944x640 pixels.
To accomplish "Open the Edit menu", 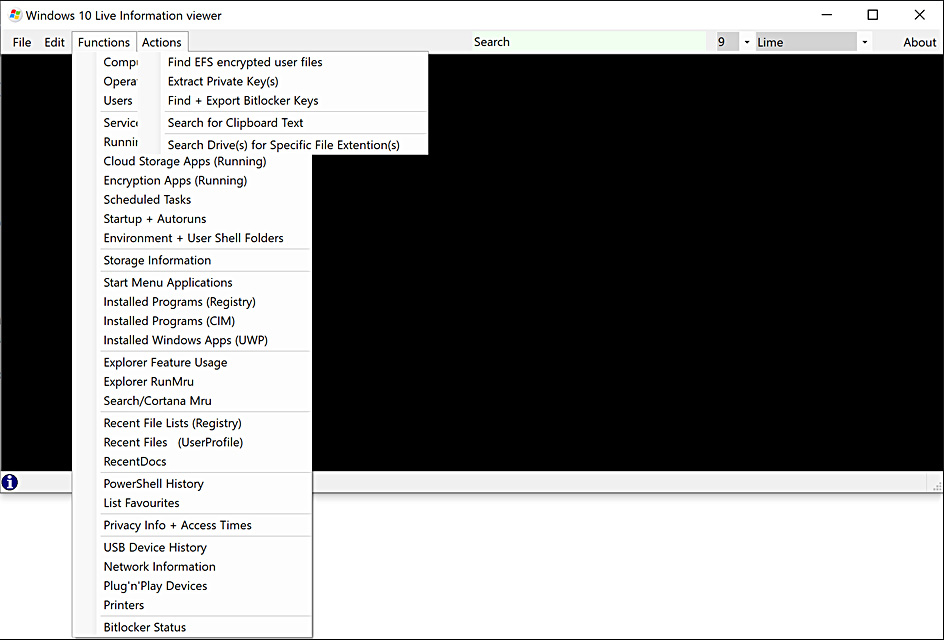I will (x=54, y=42).
